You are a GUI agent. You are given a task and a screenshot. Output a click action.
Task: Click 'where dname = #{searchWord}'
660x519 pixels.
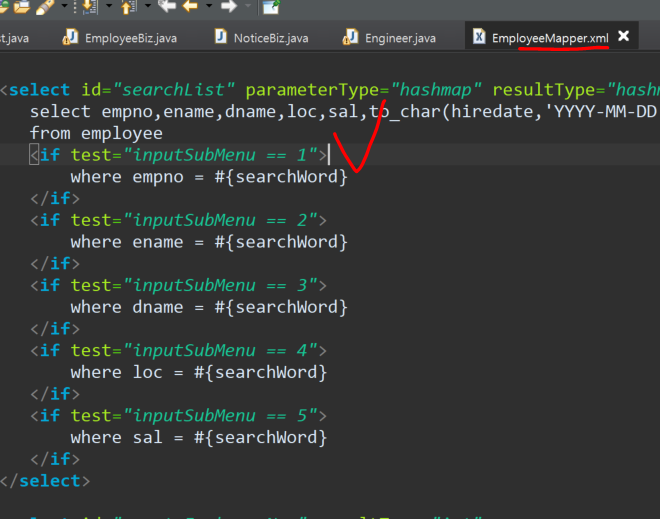point(209,307)
